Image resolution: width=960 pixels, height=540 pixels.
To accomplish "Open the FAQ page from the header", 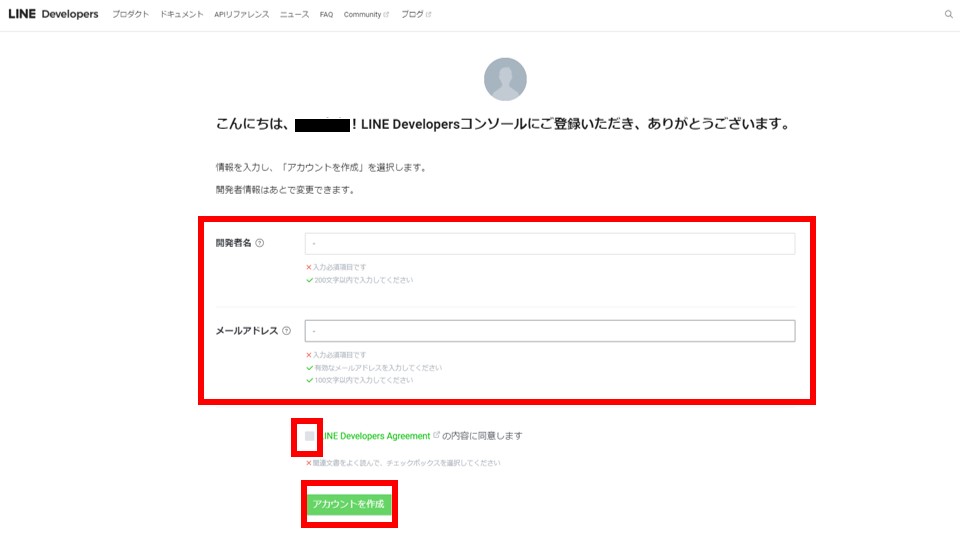I will click(x=326, y=15).
